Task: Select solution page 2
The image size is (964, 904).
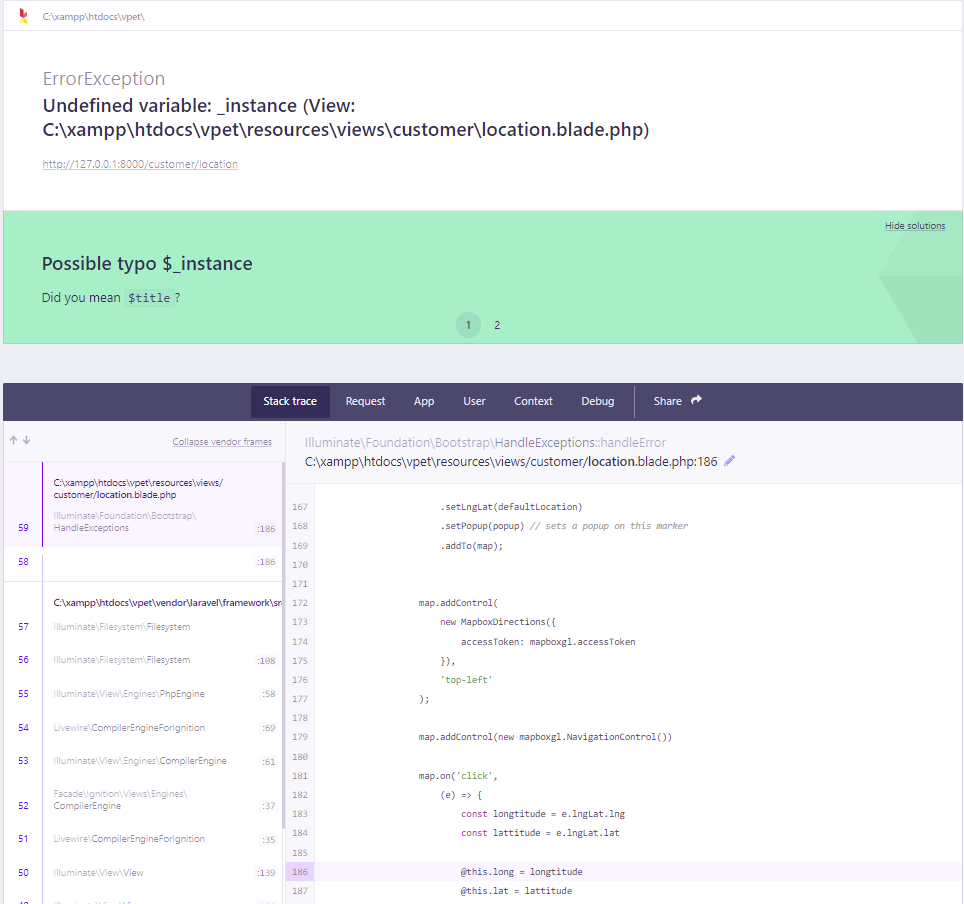Action: (x=497, y=325)
